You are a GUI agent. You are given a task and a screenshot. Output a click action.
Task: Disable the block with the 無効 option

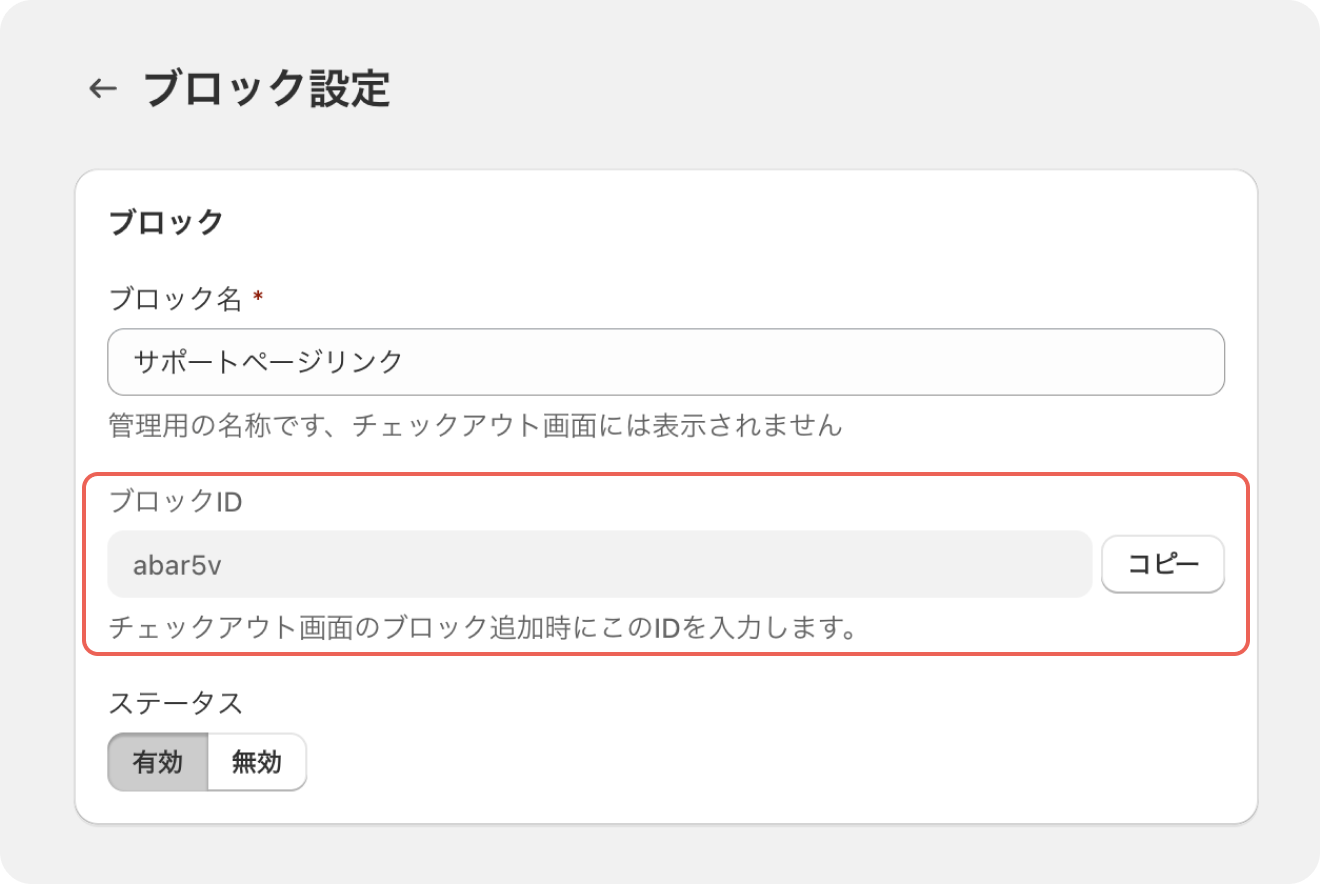point(256,762)
